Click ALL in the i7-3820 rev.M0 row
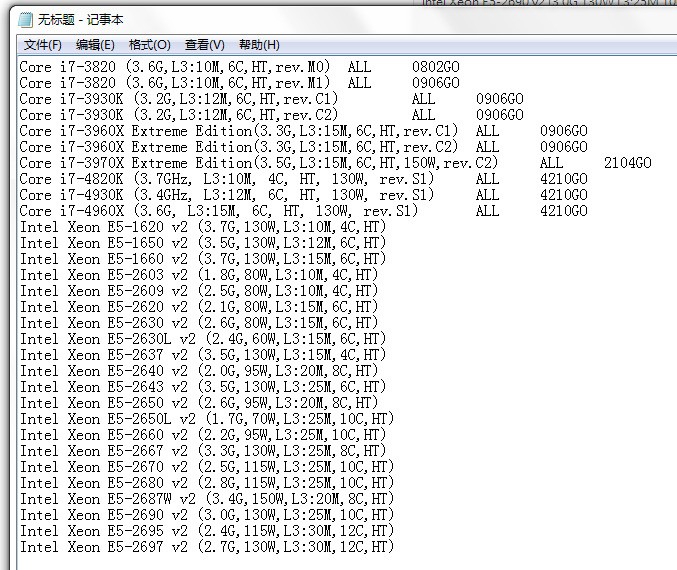The image size is (677, 570). pos(359,67)
